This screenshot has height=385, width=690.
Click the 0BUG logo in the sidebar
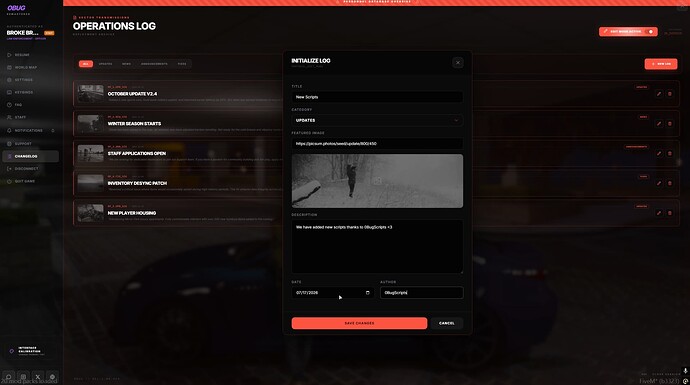(x=16, y=8)
